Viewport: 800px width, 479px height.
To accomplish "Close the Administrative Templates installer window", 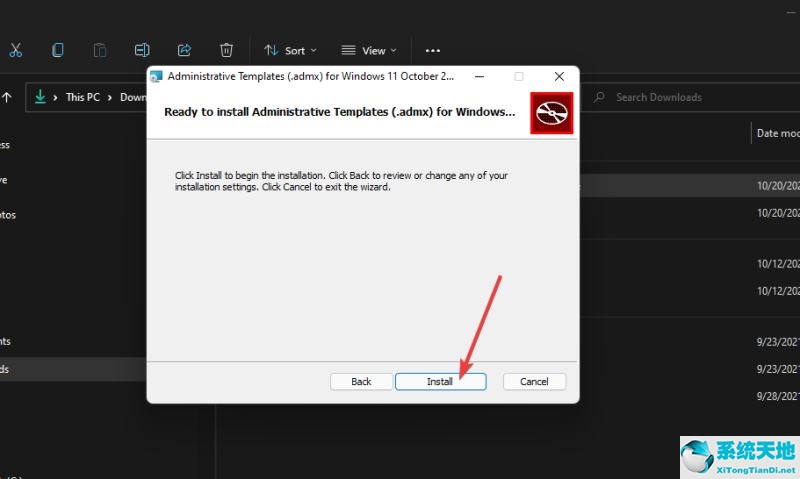I will 559,77.
